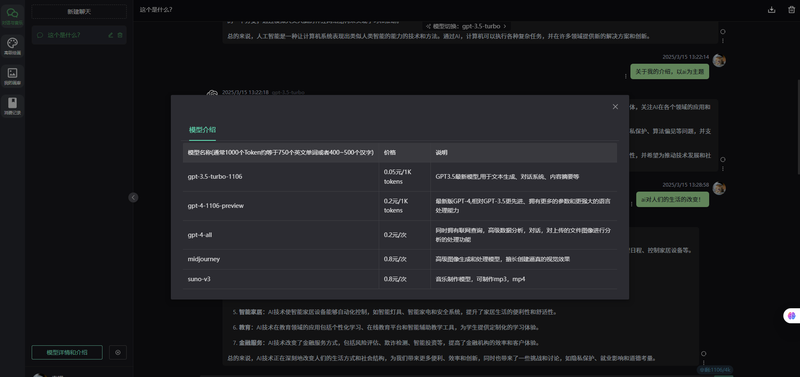The image size is (800, 377).
Task: Edit the 这个是什么? conversation title pencil icon
Action: click(111, 35)
